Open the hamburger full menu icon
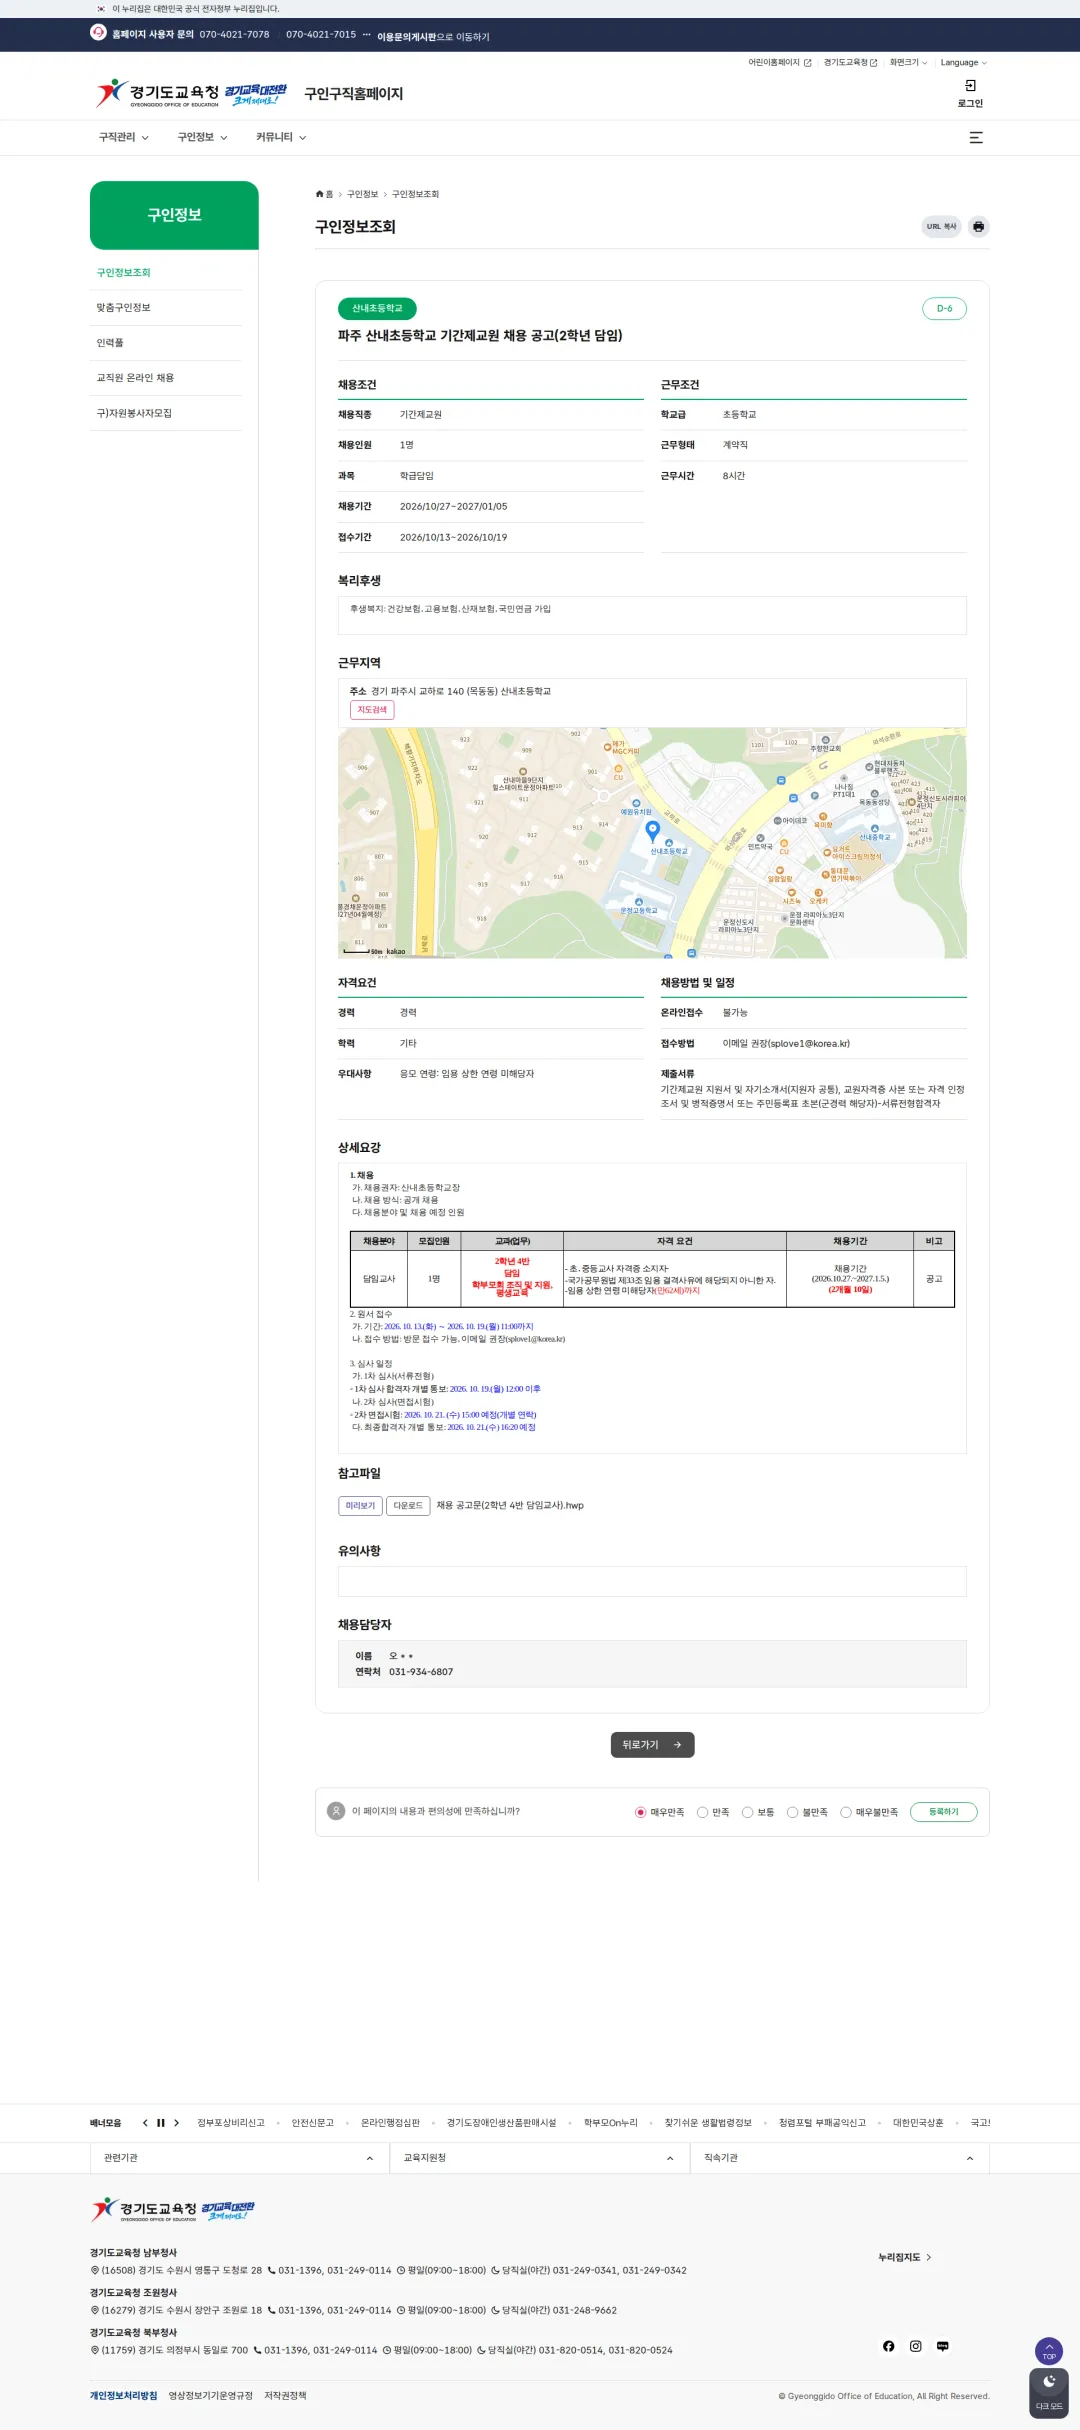Viewport: 1080px width, 2430px height. [x=976, y=138]
